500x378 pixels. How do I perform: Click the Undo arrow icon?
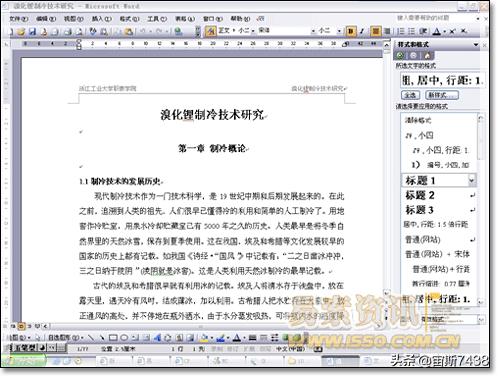[x=143, y=32]
